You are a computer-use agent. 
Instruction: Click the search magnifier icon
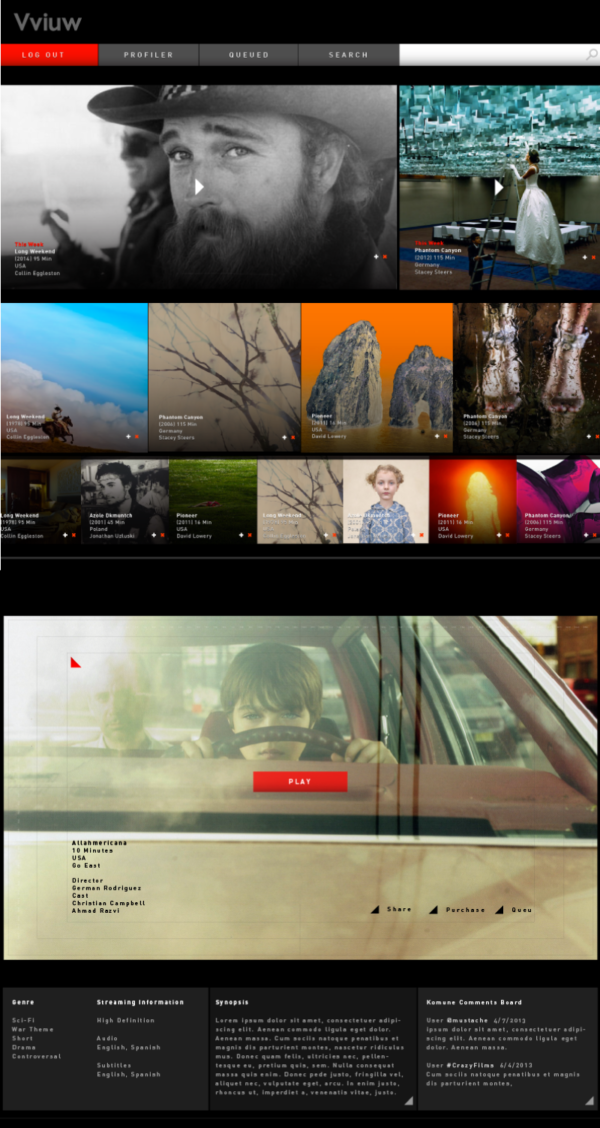pyautogui.click(x=591, y=55)
